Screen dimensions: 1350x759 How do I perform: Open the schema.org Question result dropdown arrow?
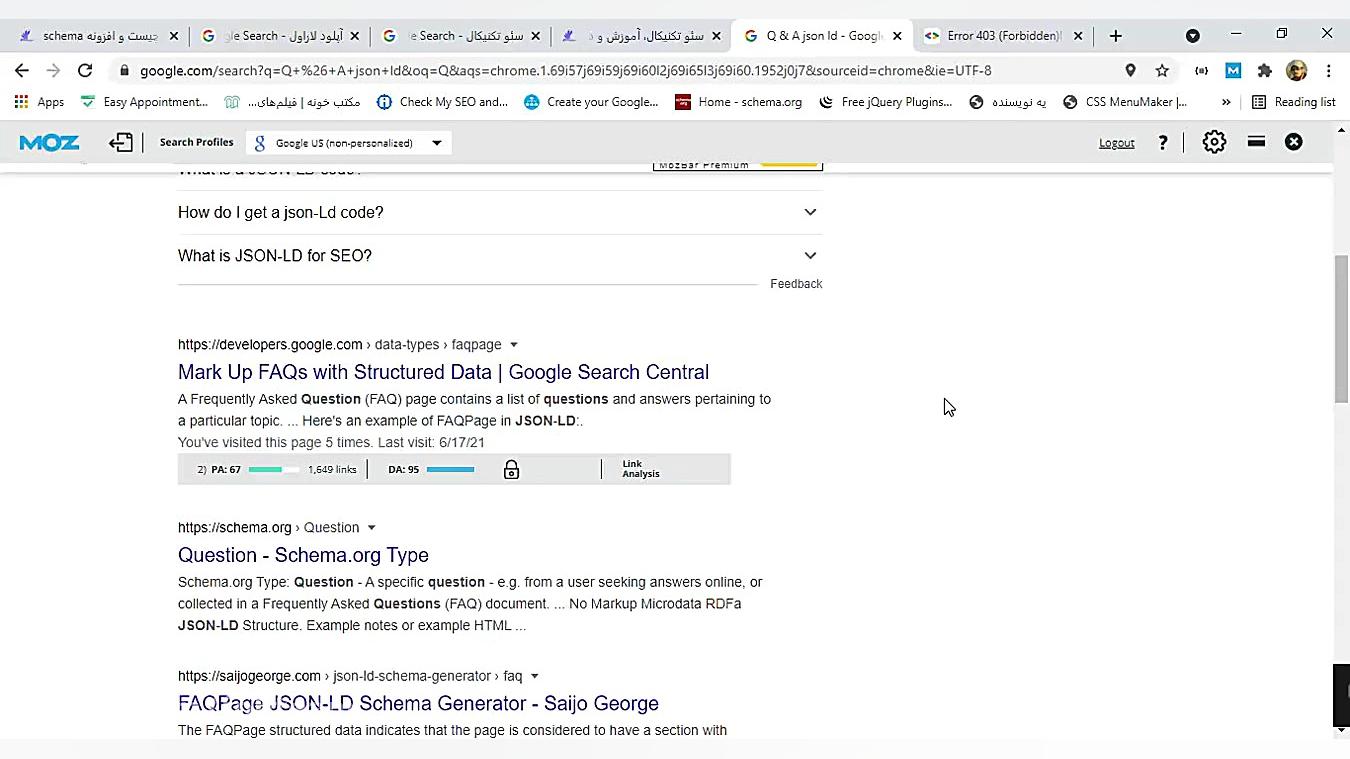click(x=371, y=528)
